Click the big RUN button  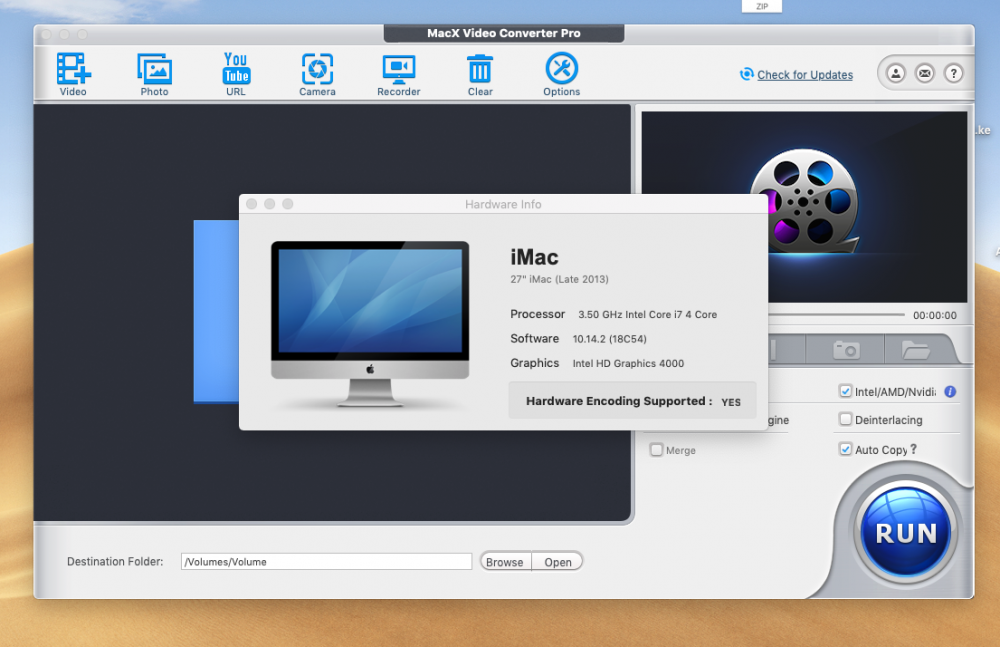906,532
